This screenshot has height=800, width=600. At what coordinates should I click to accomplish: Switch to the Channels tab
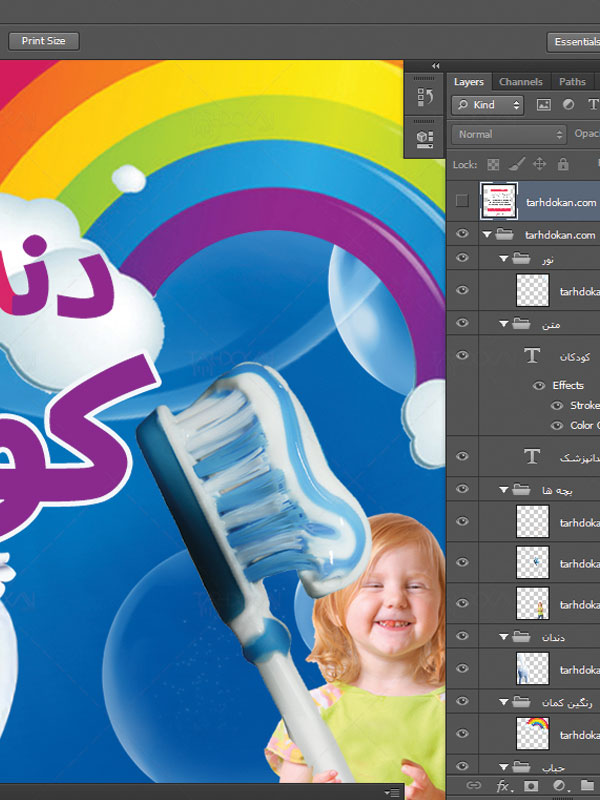(x=520, y=82)
